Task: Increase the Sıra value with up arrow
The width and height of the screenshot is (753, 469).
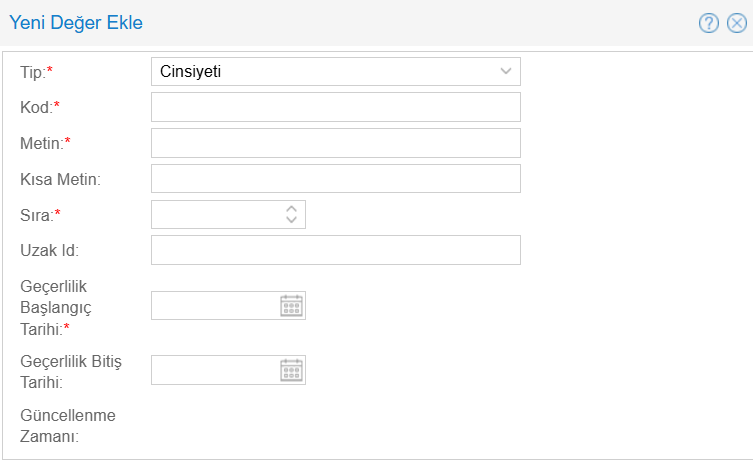Action: tap(291, 209)
